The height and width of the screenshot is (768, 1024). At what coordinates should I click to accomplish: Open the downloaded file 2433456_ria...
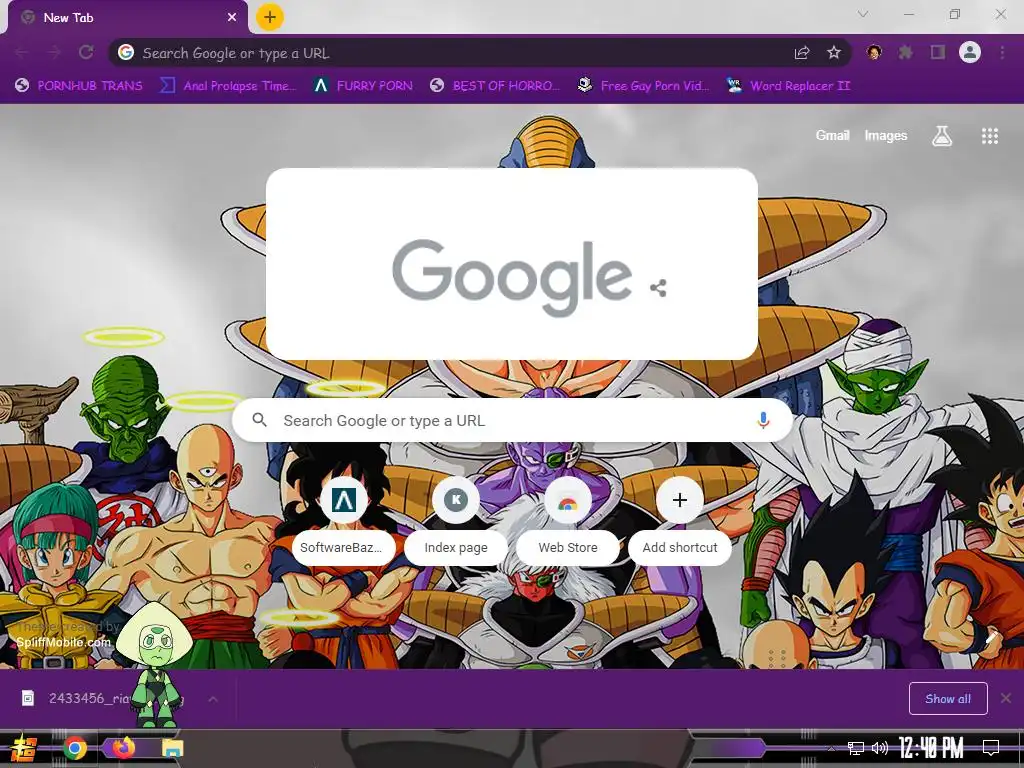[x=104, y=699]
